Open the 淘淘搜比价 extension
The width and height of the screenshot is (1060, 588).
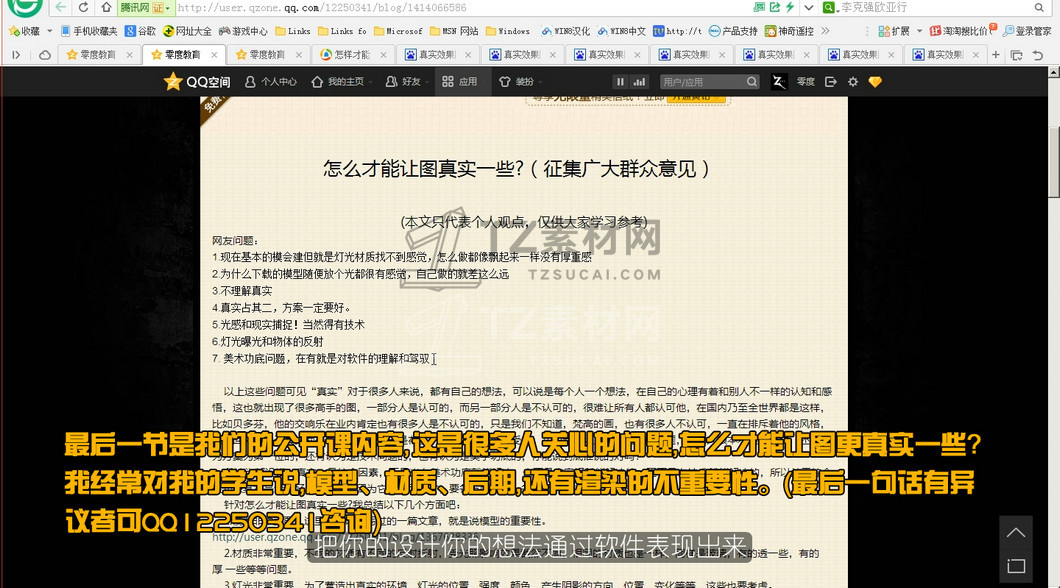[x=962, y=31]
